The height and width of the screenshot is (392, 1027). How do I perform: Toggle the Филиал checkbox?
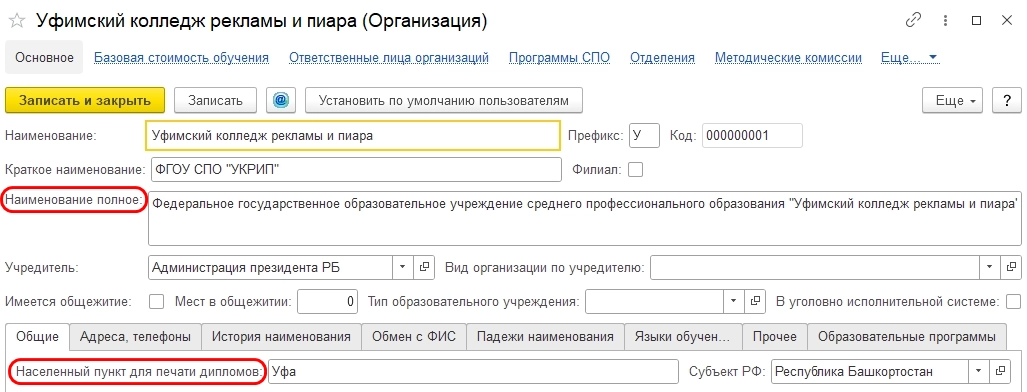(x=635, y=170)
